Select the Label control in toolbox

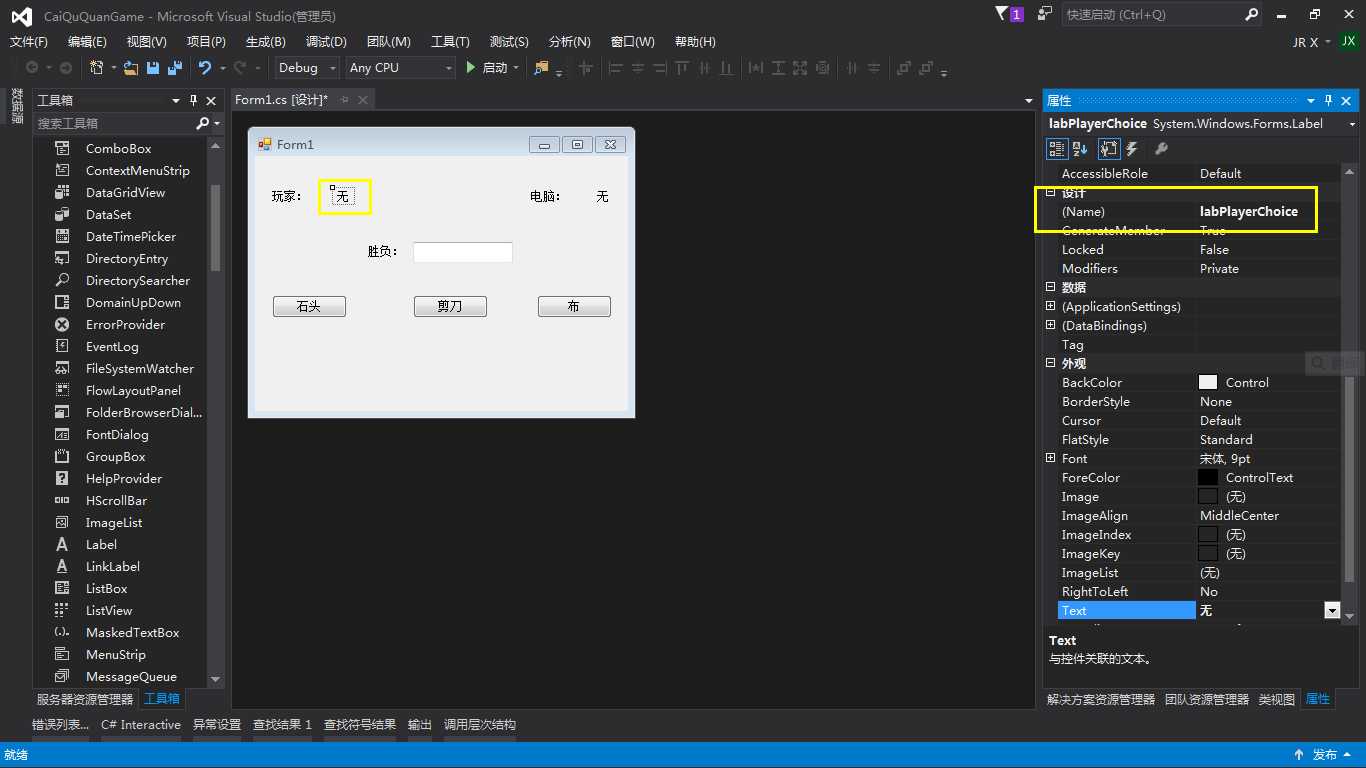pyautogui.click(x=101, y=544)
